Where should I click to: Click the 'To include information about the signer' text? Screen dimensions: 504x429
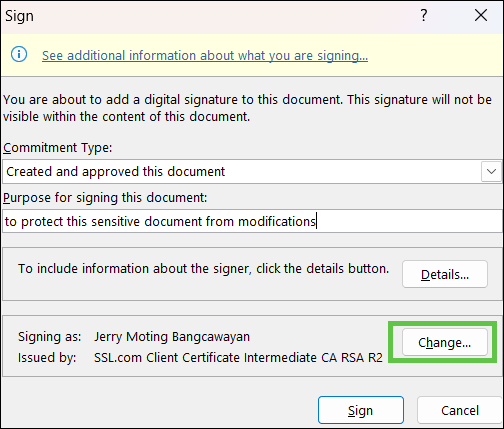tap(203, 268)
